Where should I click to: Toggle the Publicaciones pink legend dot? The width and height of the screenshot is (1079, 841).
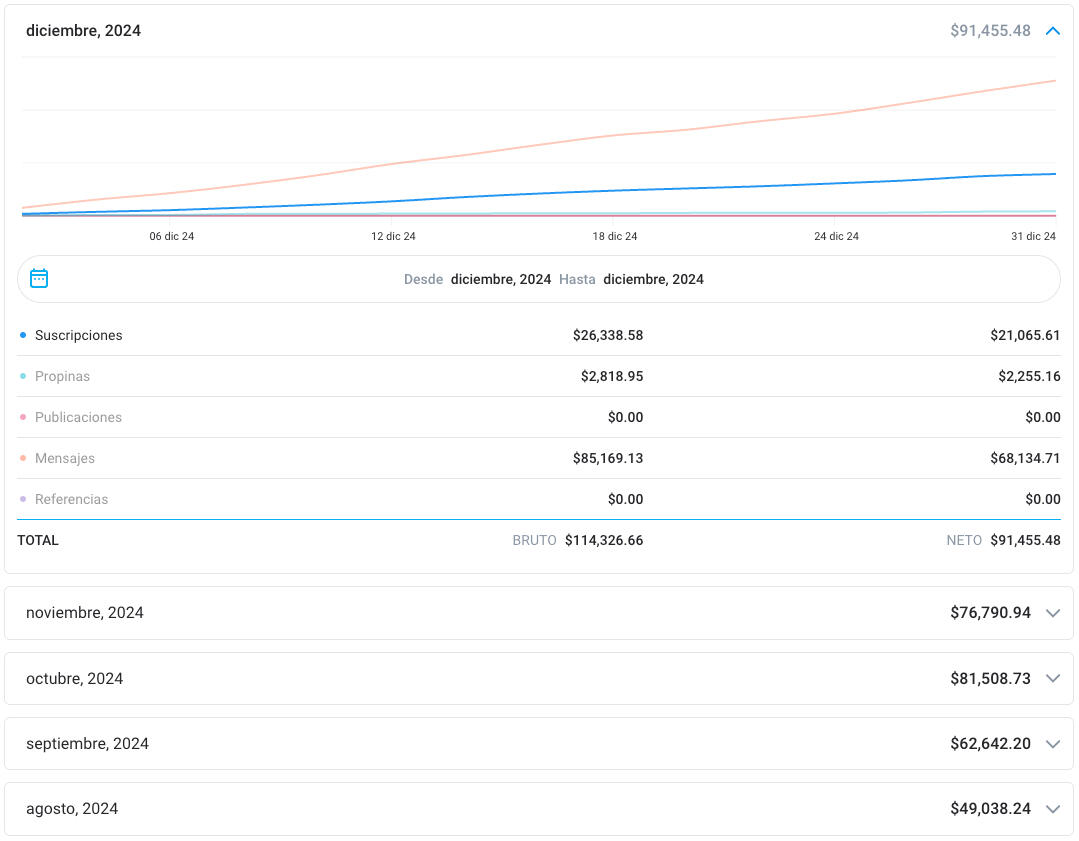pos(23,417)
